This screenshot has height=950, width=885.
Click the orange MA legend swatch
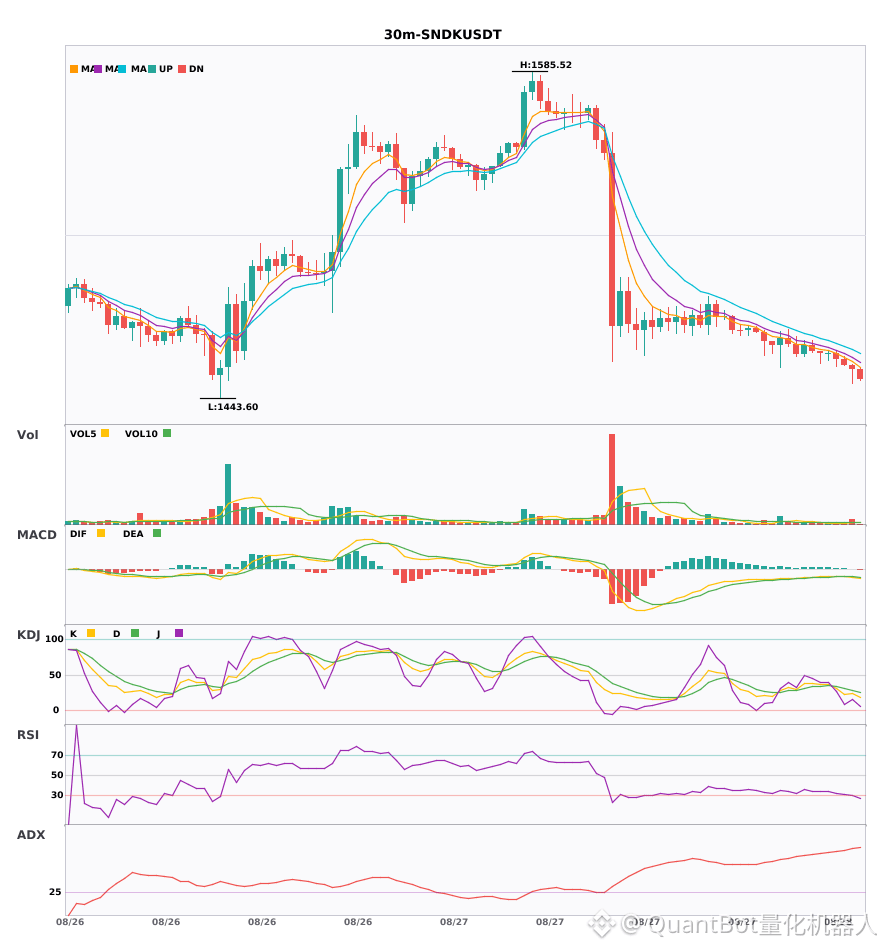[x=74, y=69]
